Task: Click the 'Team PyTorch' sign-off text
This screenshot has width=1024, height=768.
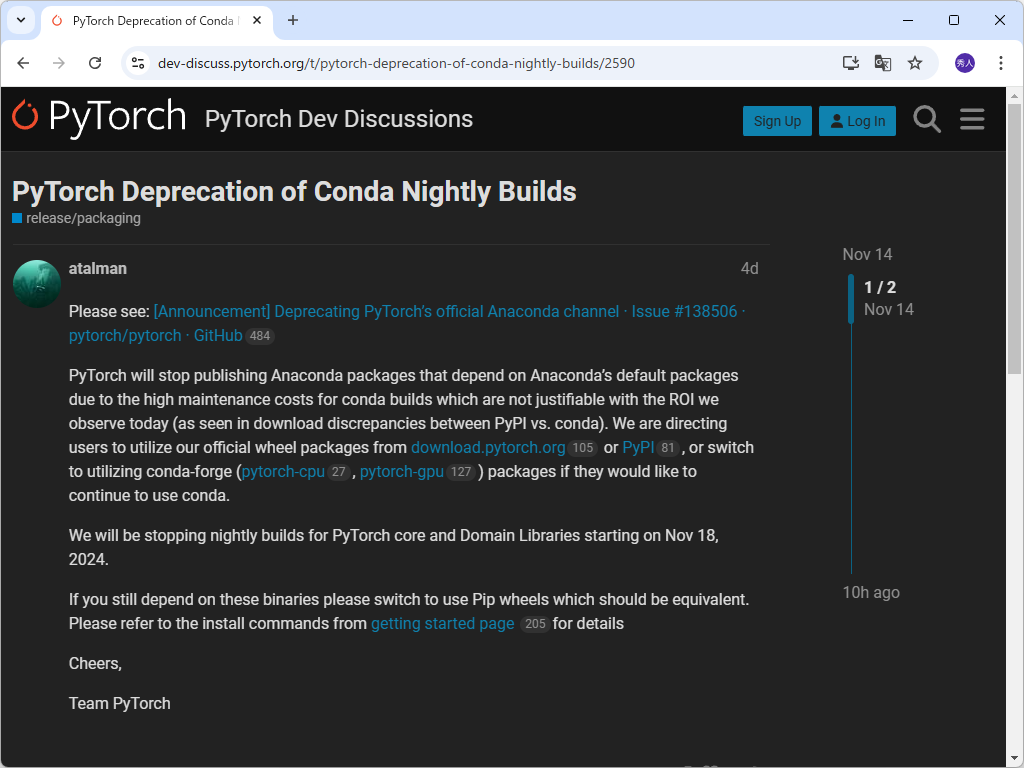Action: (120, 703)
